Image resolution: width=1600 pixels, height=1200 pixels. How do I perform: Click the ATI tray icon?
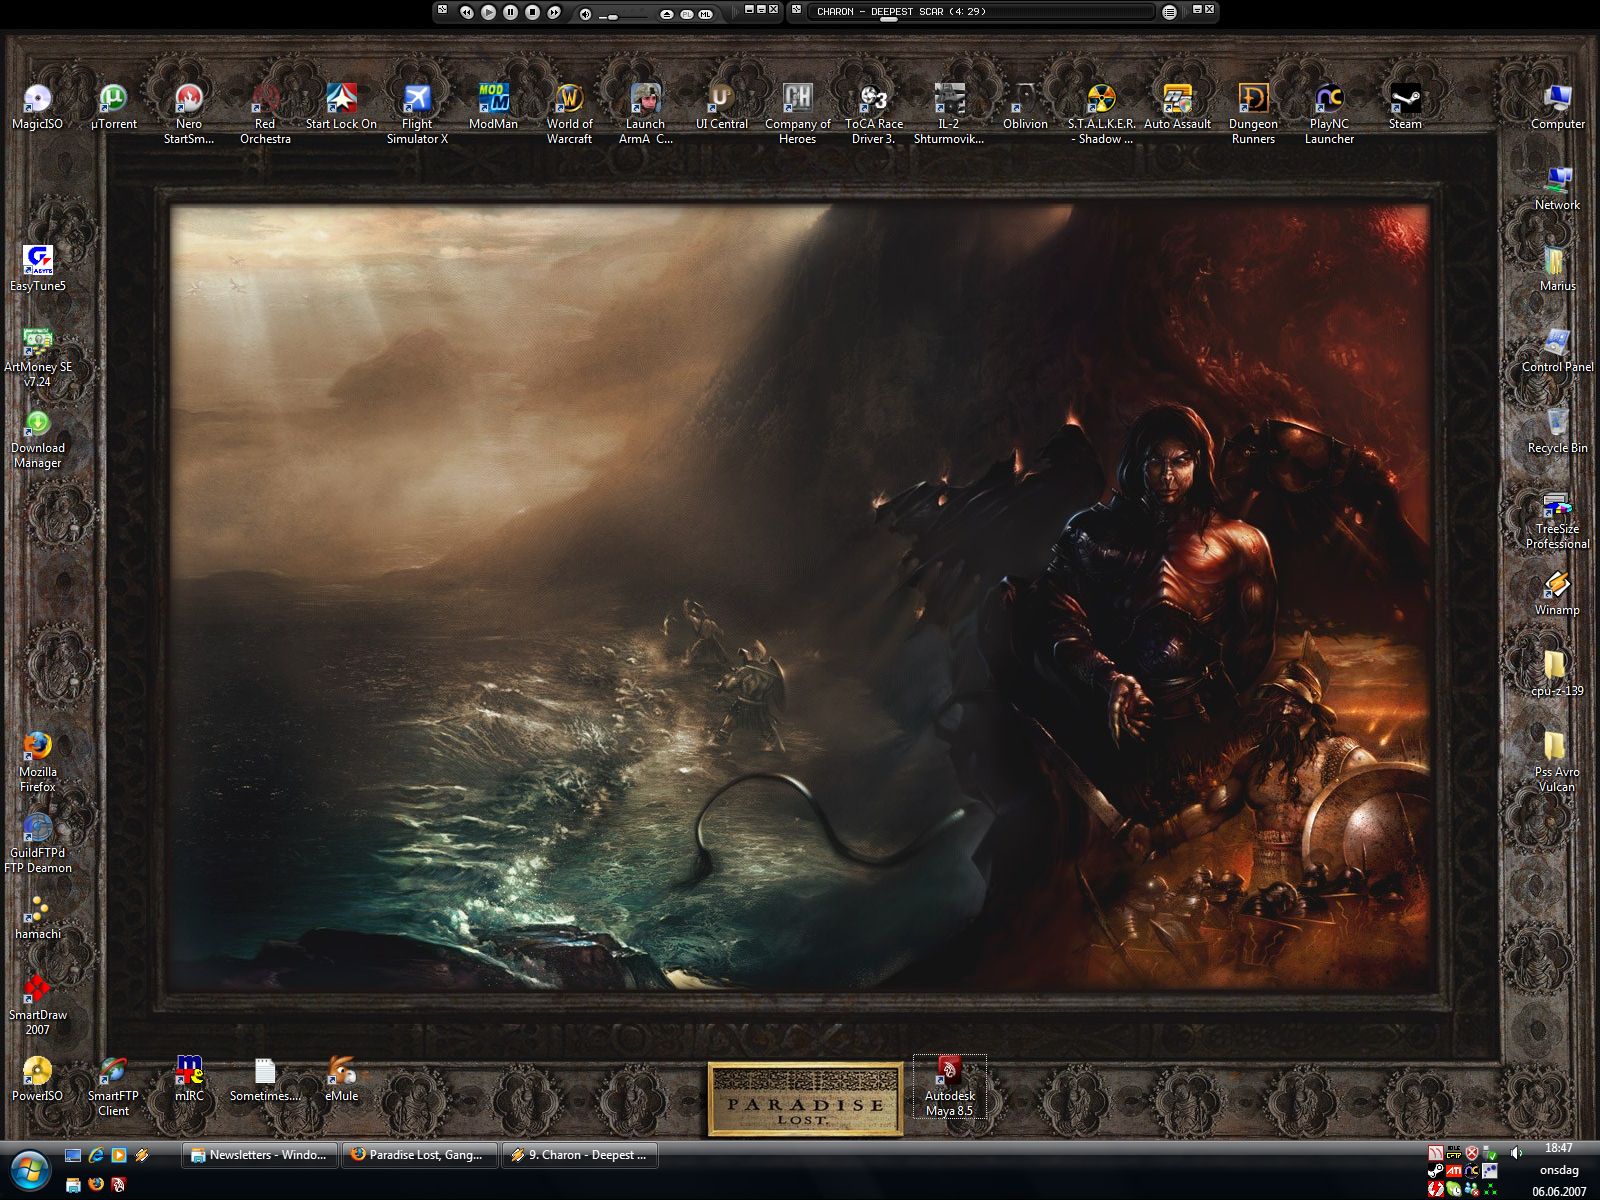tap(1454, 1171)
